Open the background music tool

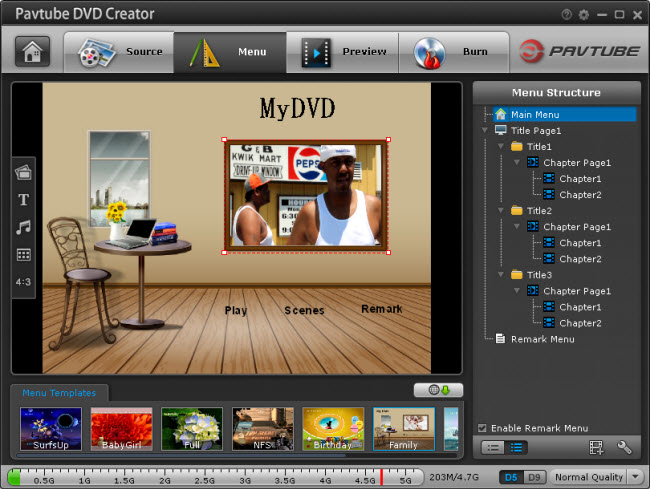pyautogui.click(x=24, y=227)
